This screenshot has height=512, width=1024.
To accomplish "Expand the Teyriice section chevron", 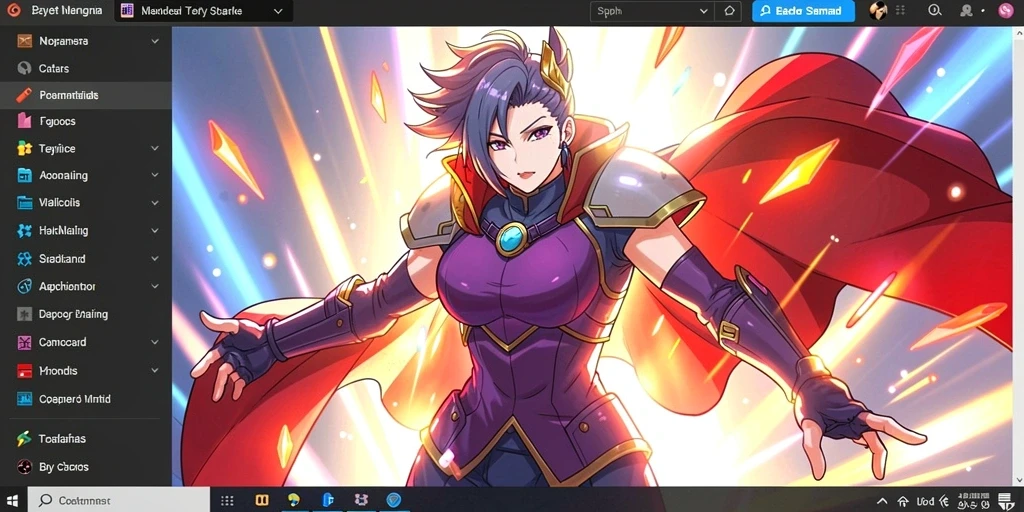I will pos(155,148).
